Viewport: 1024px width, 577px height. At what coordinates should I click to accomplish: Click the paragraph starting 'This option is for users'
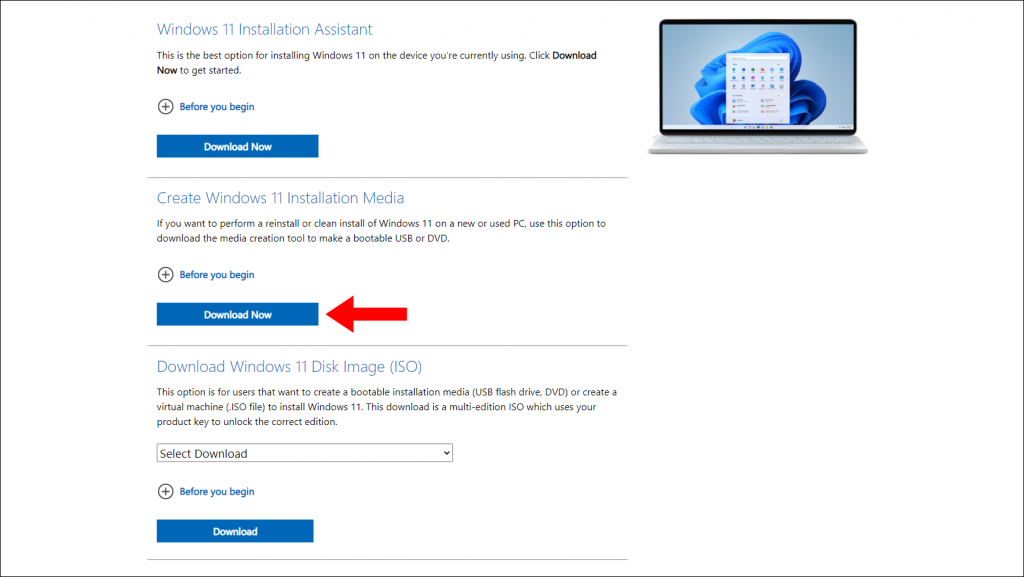click(387, 407)
